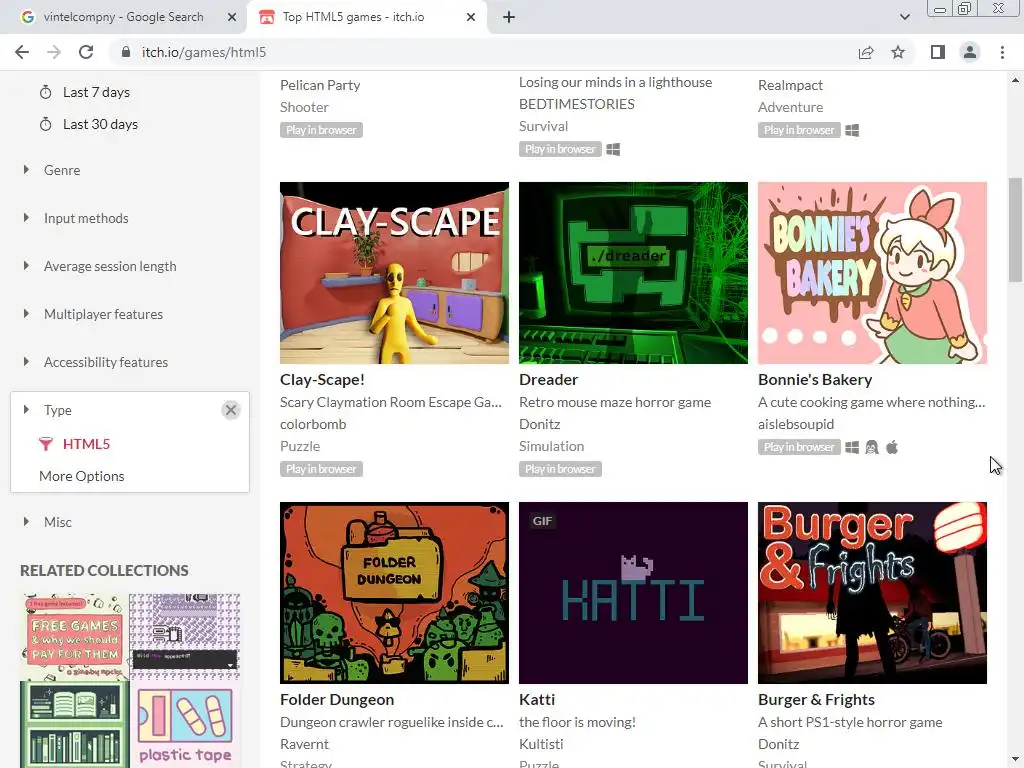Open the Realmpact author link
This screenshot has width=1024, height=768.
coord(790,85)
